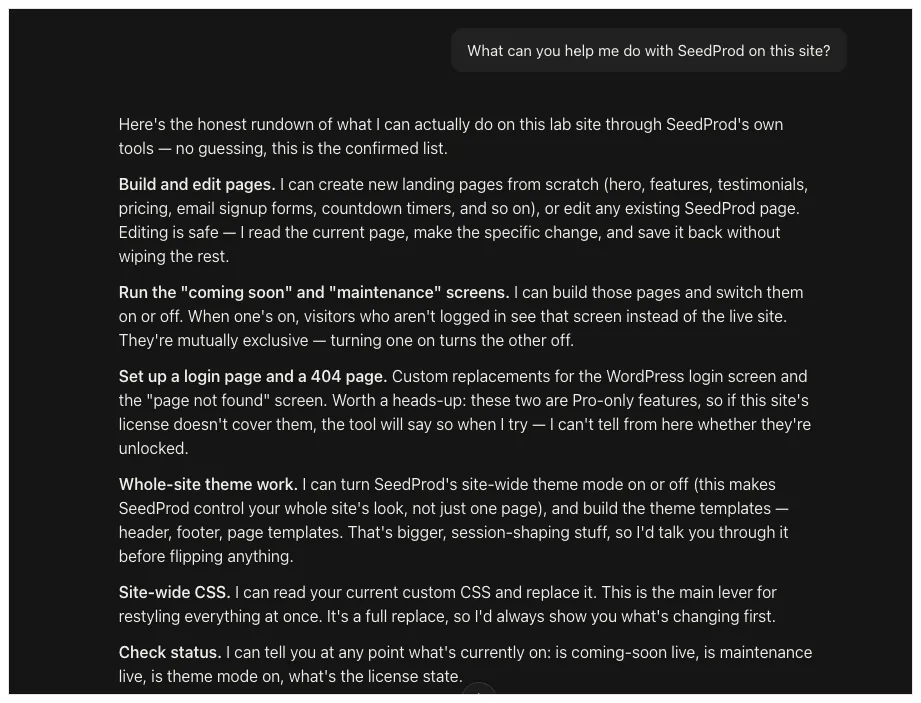This screenshot has width=921, height=703.
Task: Click the text "before flipping anything"
Action: coord(206,557)
